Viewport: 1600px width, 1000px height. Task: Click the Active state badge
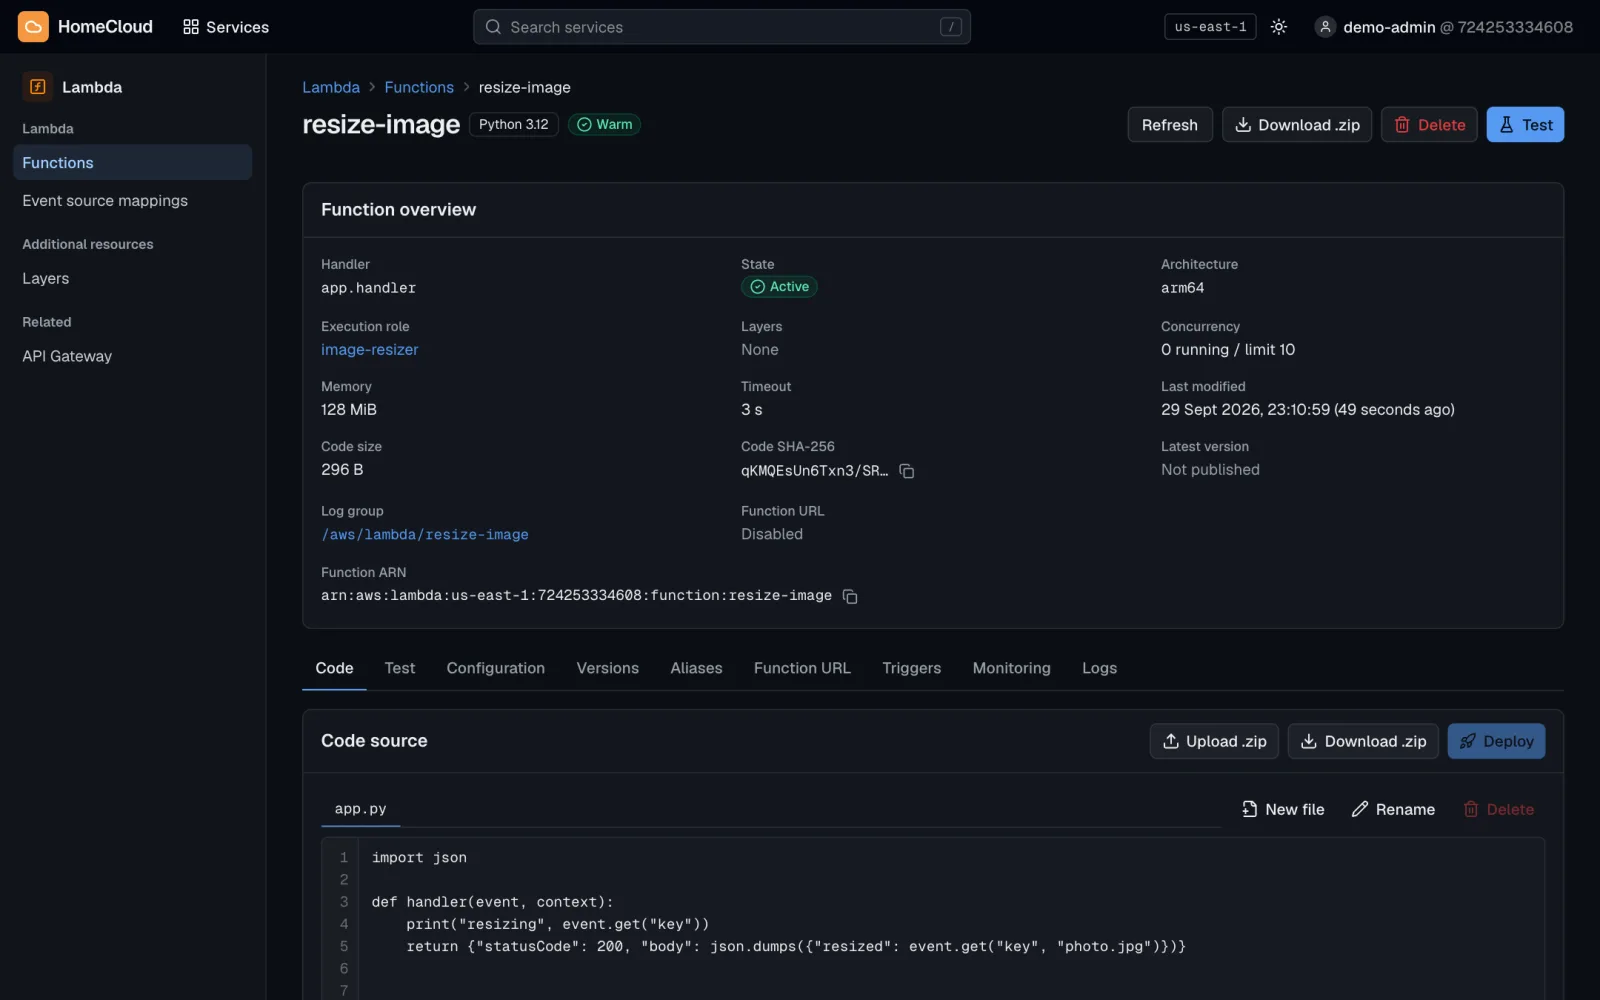click(779, 287)
